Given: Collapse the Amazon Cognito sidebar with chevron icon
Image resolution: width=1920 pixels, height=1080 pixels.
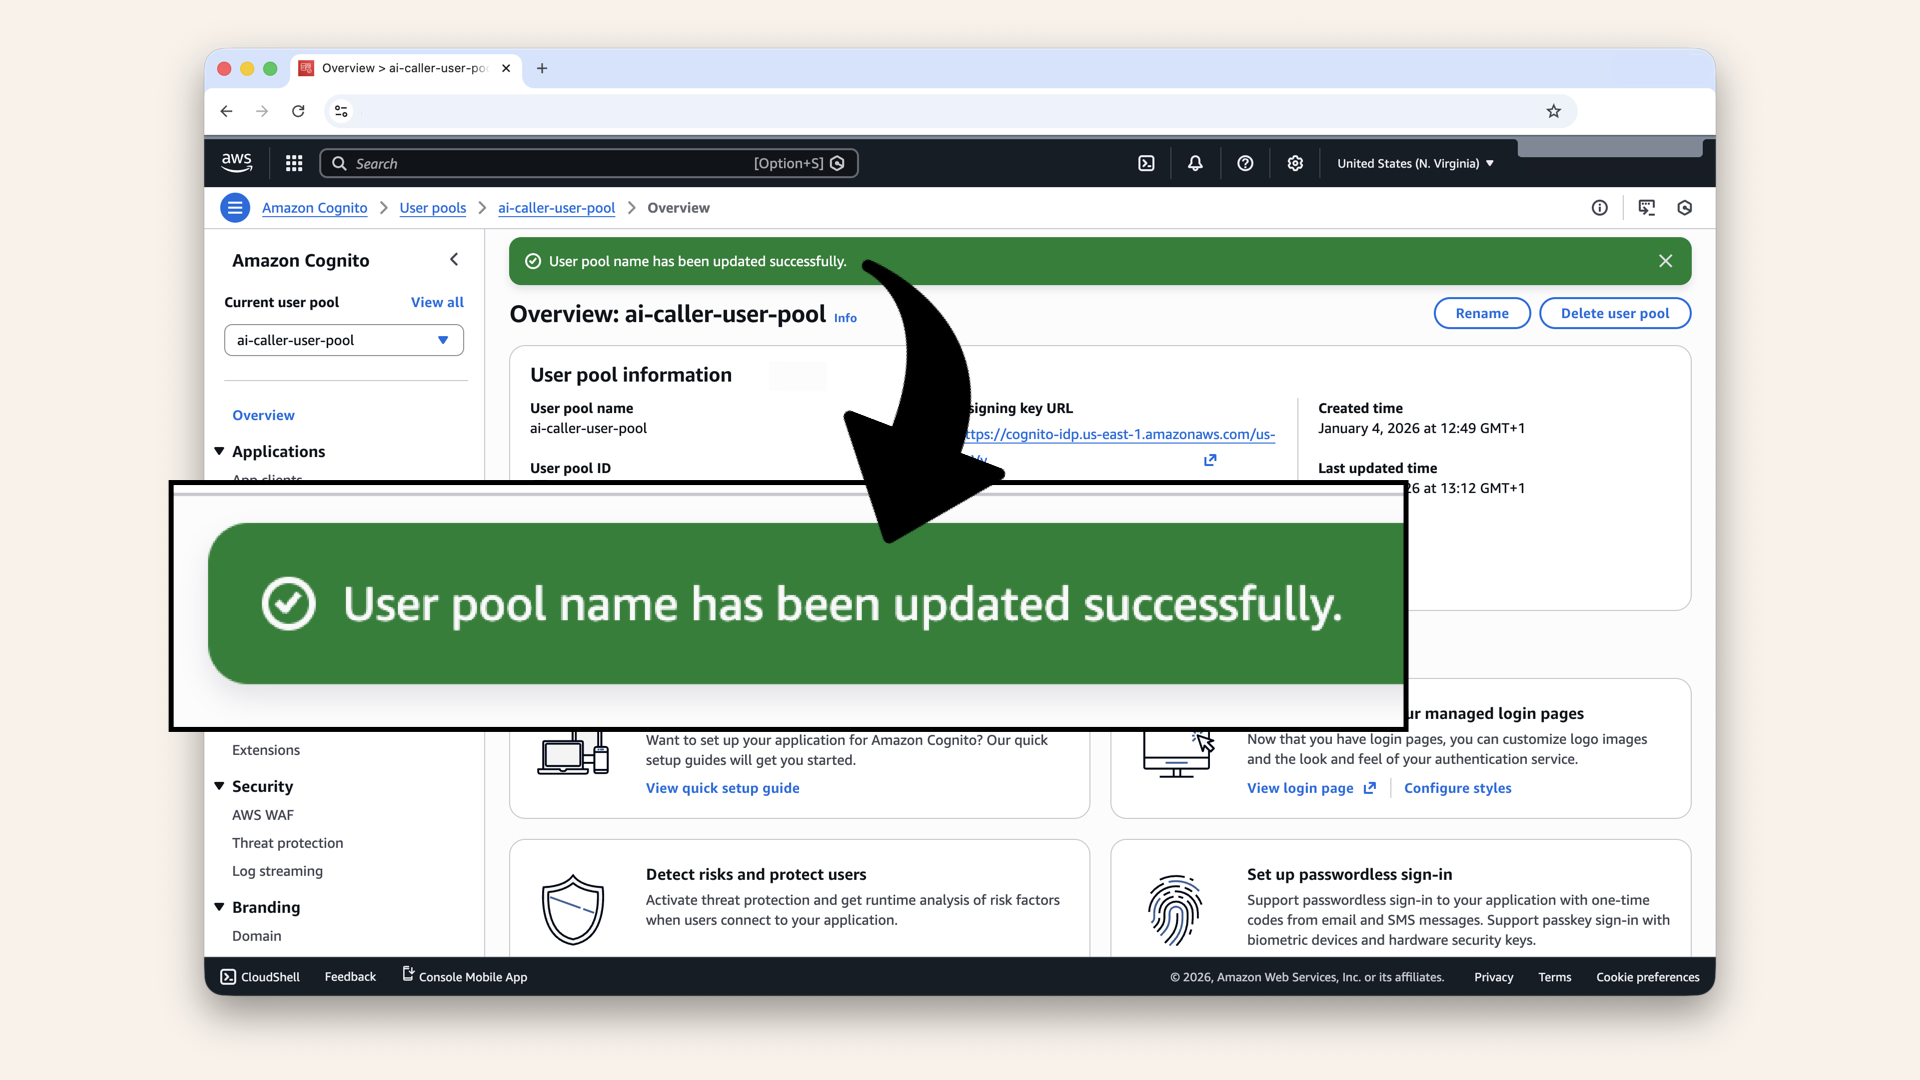Looking at the screenshot, I should click(454, 259).
